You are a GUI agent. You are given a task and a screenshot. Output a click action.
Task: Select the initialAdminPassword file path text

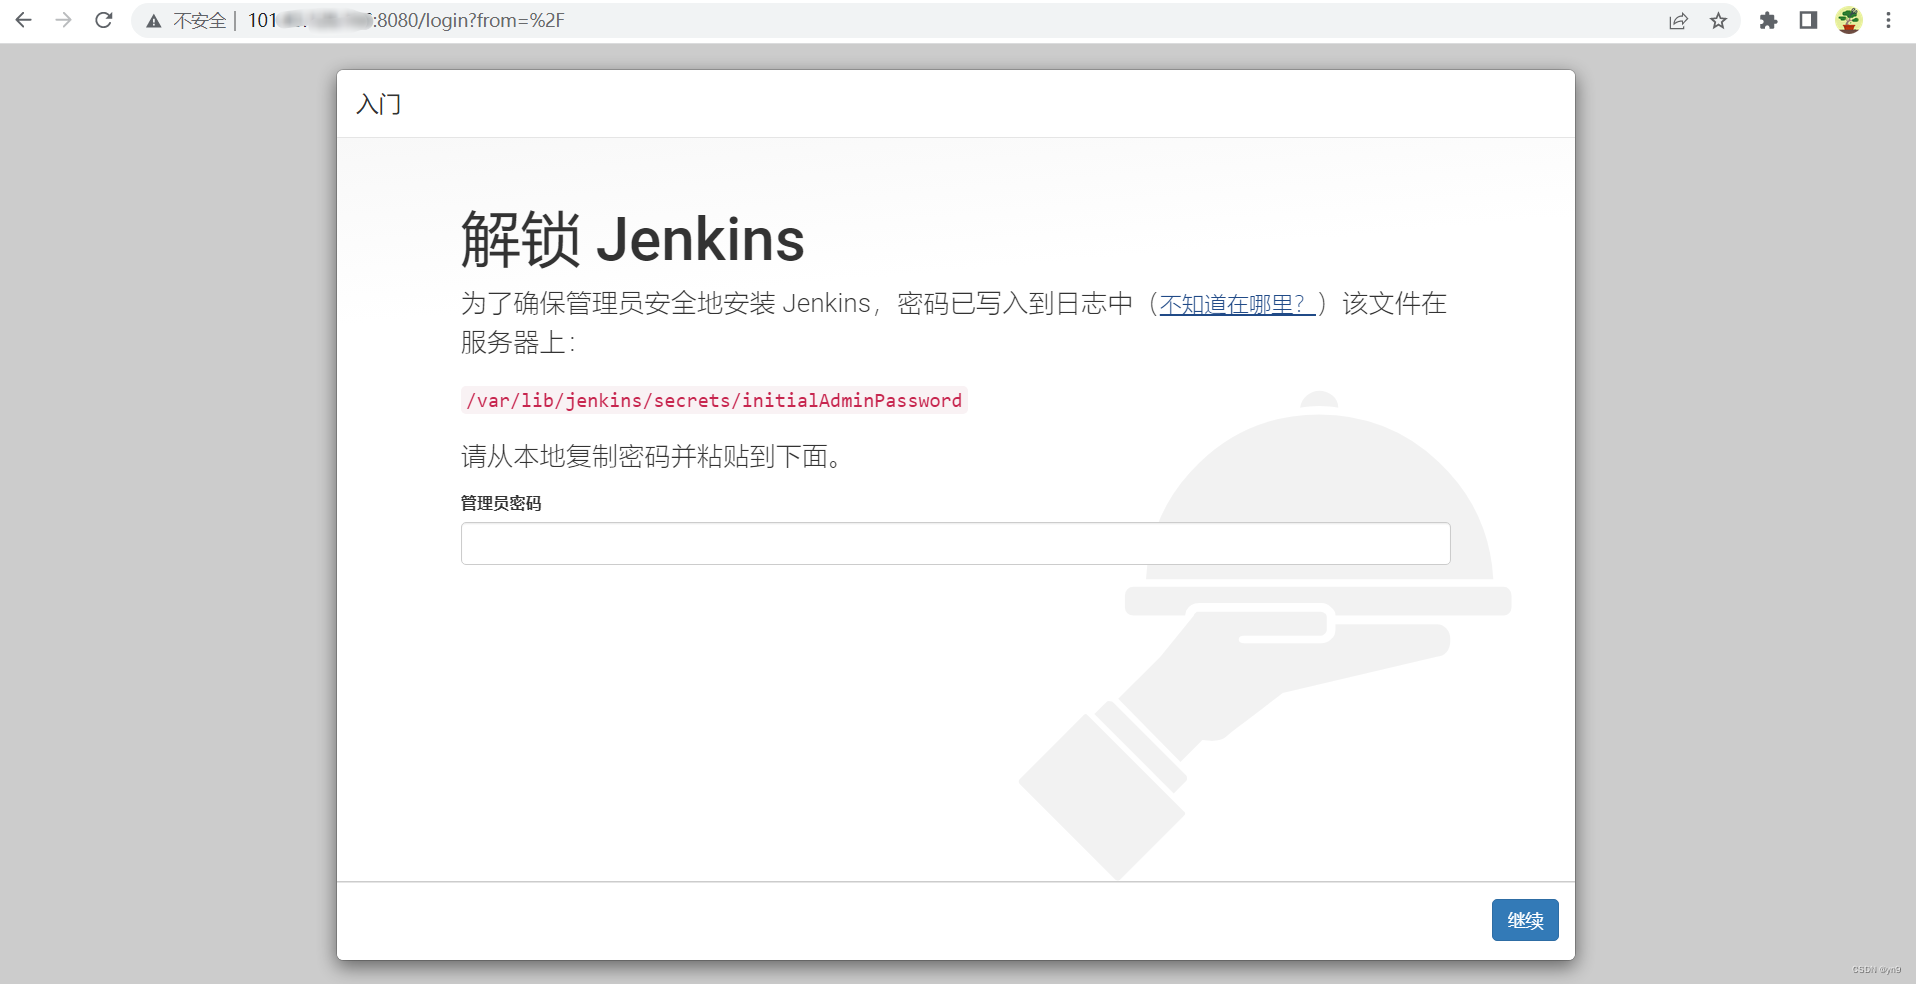coord(714,400)
